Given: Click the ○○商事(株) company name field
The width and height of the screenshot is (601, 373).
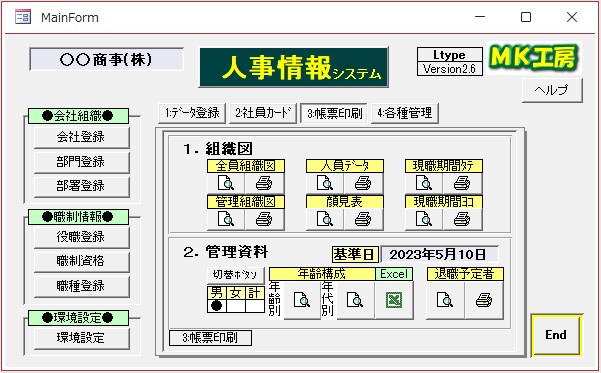Looking at the screenshot, I should coord(107,59).
